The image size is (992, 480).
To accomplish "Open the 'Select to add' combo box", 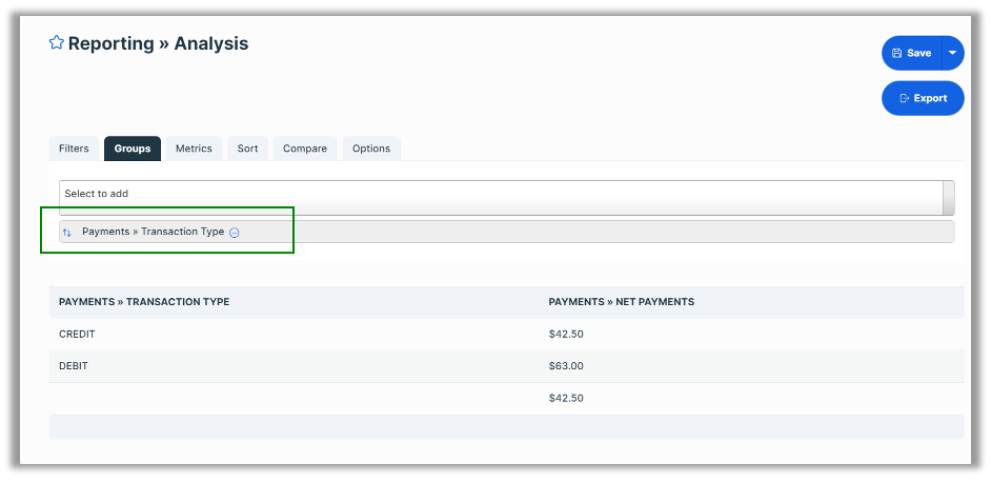I will tap(500, 194).
